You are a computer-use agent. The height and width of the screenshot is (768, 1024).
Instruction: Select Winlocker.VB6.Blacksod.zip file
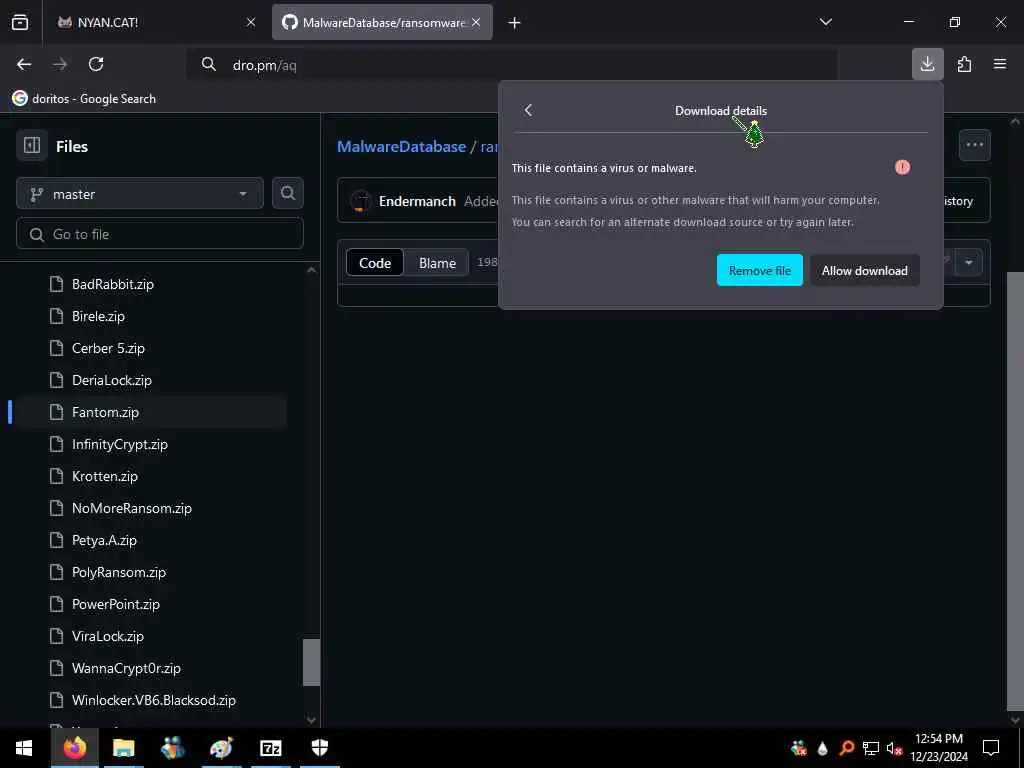[x=153, y=700]
